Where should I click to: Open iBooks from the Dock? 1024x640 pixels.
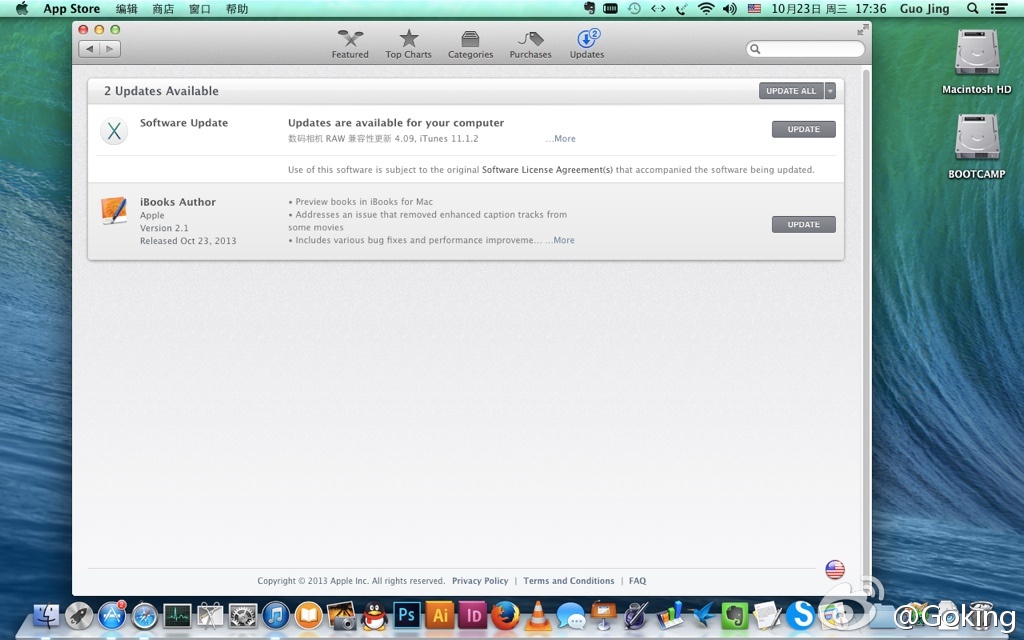(x=308, y=616)
